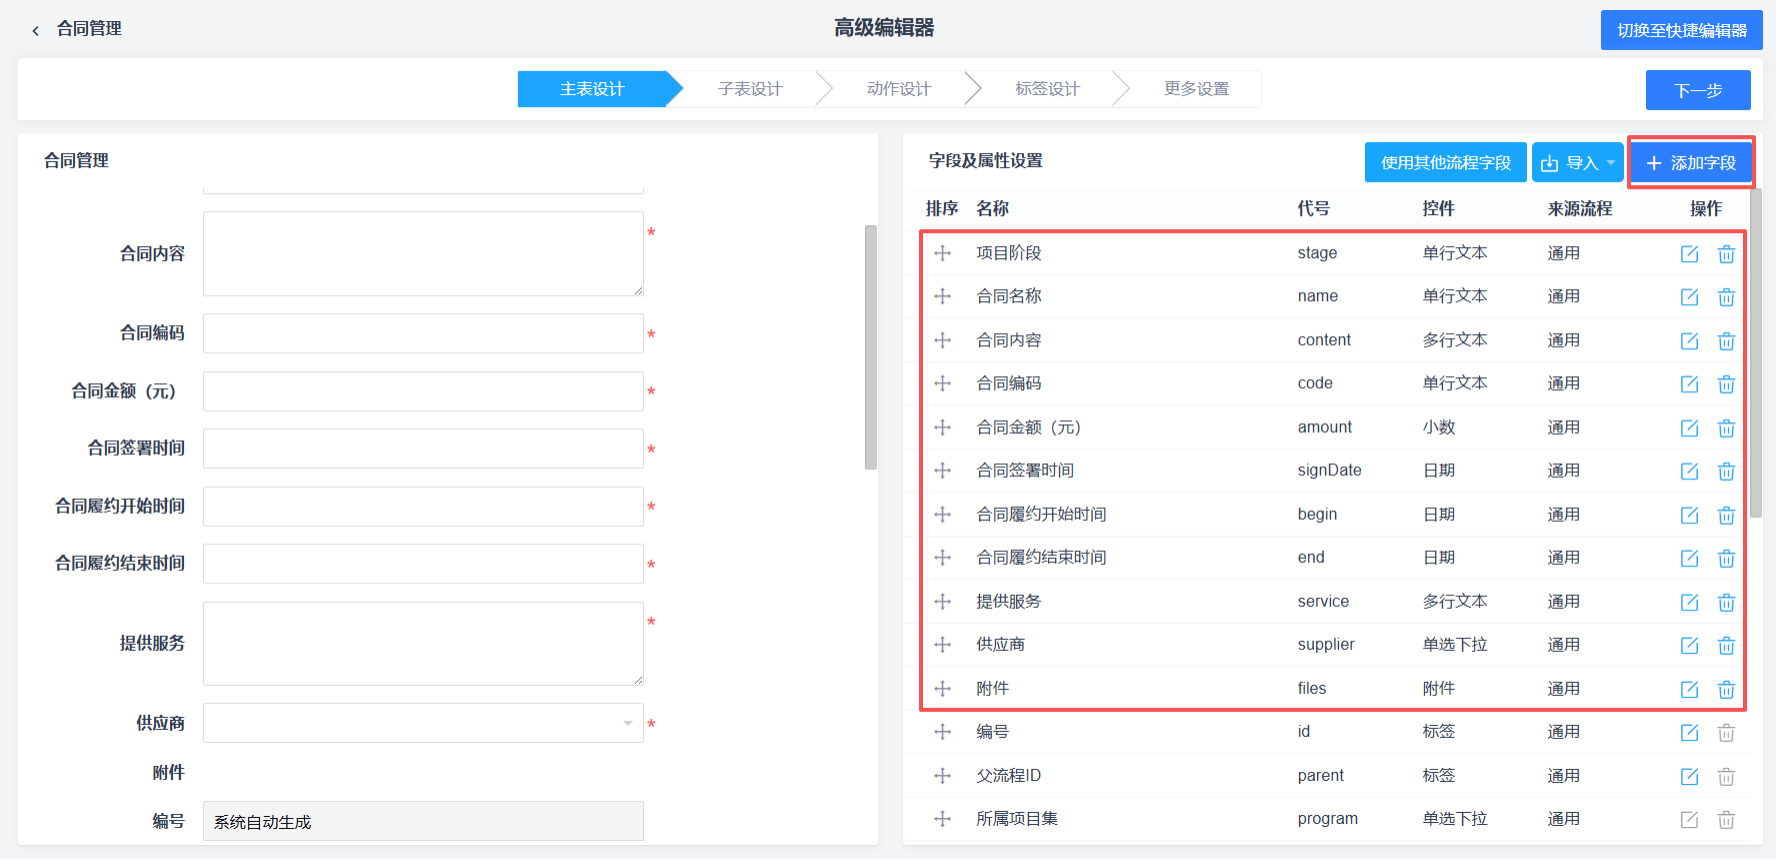Edit the 合同金额（元） field

1689,428
